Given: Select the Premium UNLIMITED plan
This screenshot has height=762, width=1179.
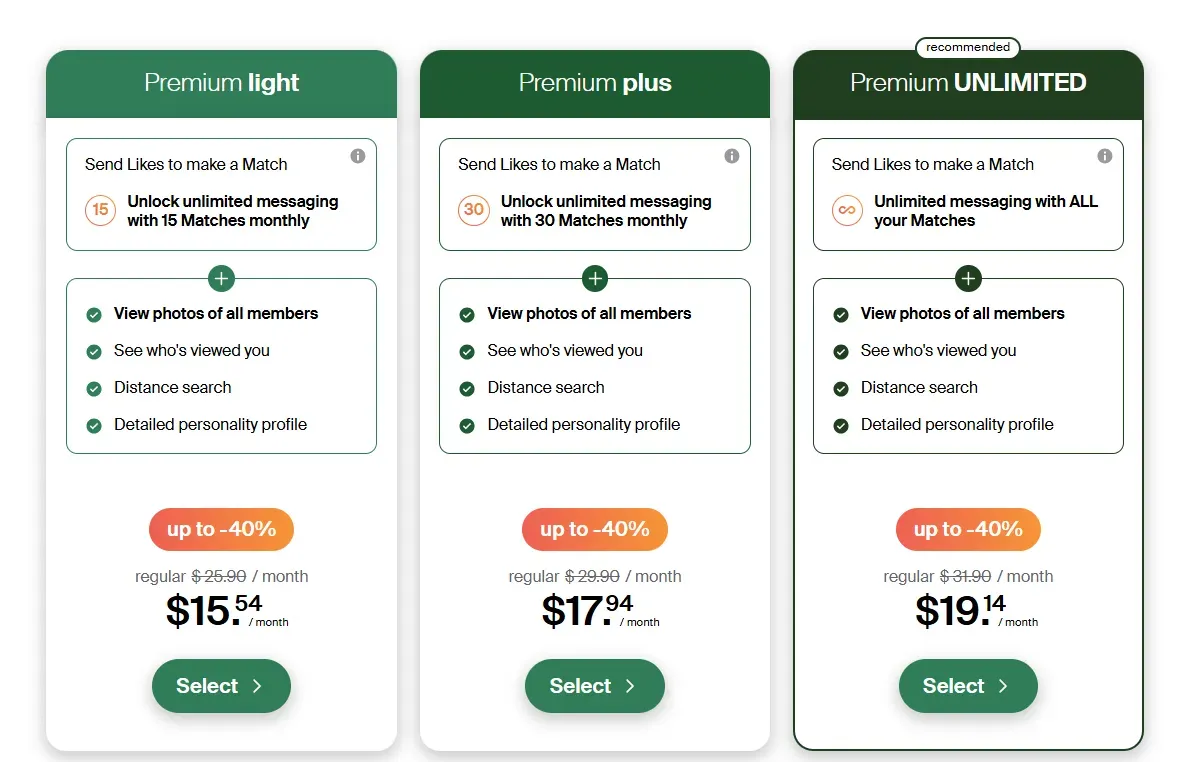Looking at the screenshot, I should coord(968,686).
